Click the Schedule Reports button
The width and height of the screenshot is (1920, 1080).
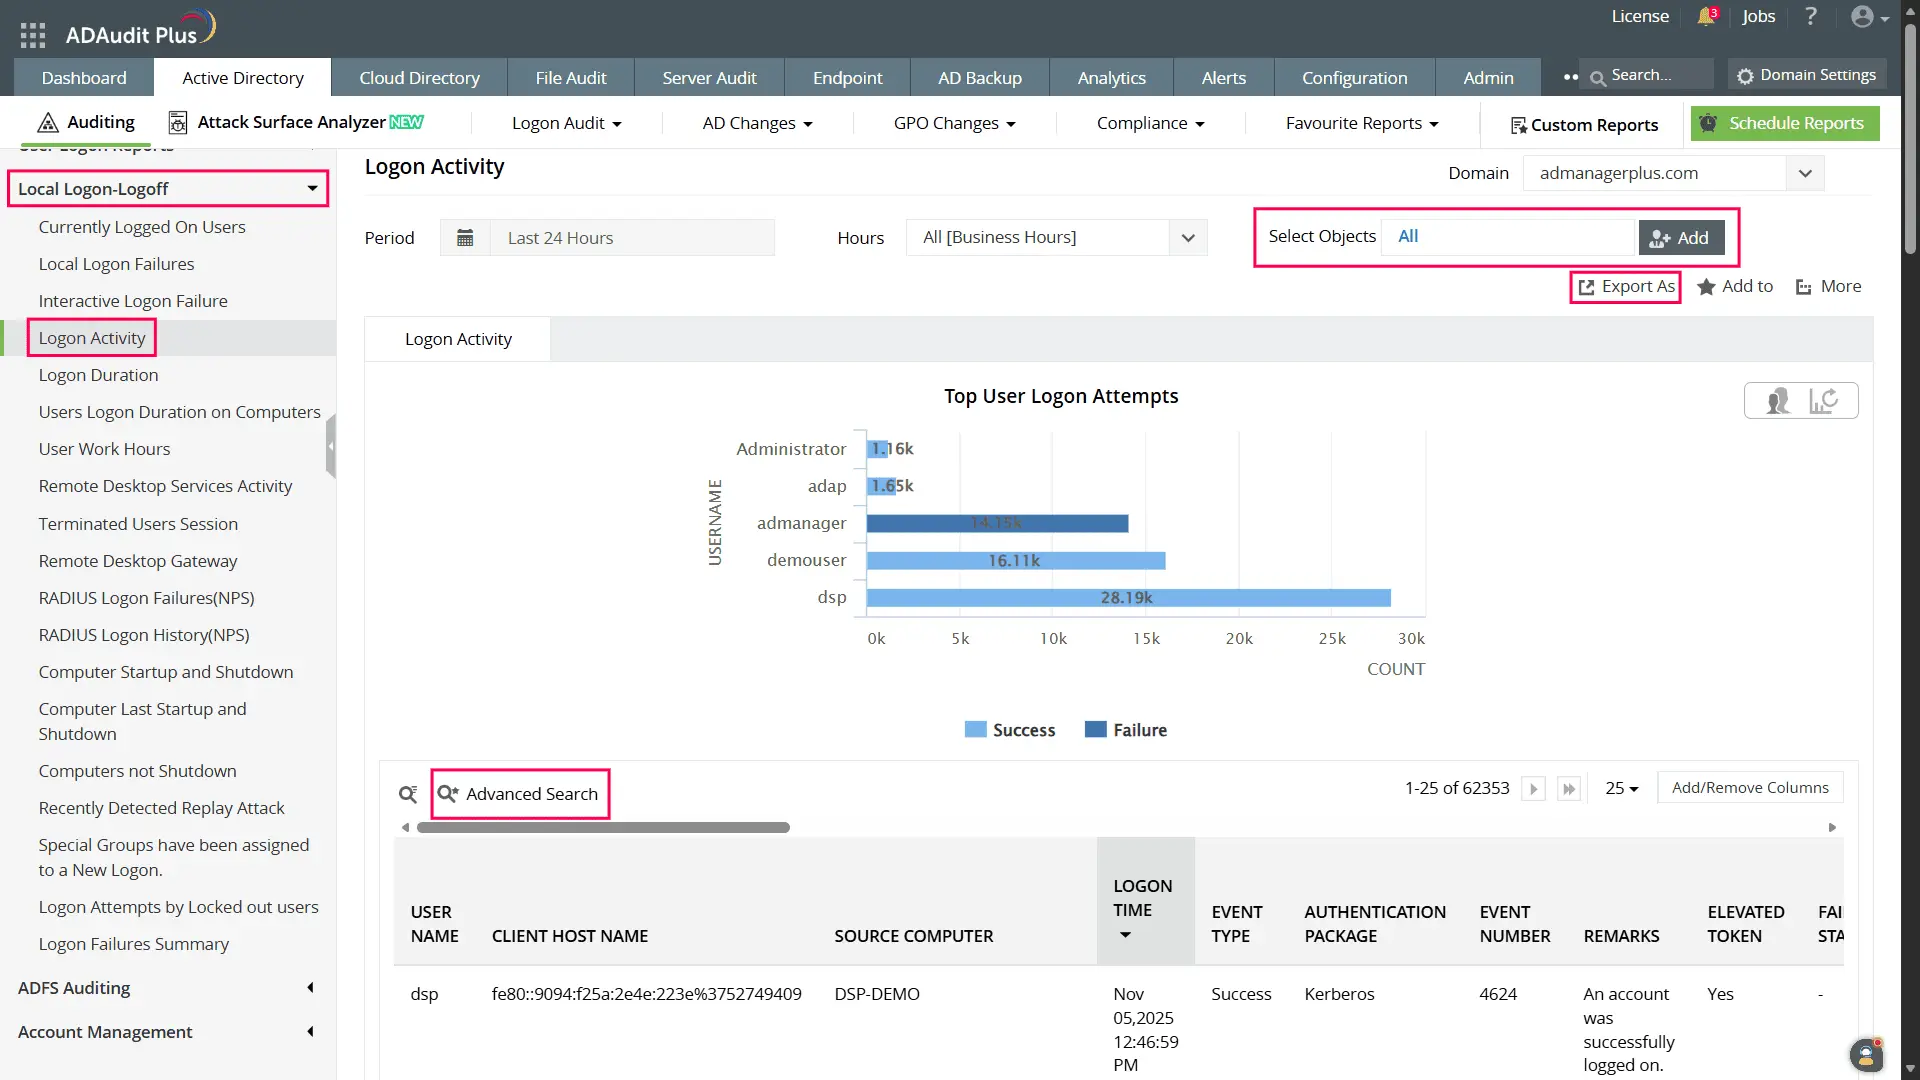click(x=1785, y=123)
